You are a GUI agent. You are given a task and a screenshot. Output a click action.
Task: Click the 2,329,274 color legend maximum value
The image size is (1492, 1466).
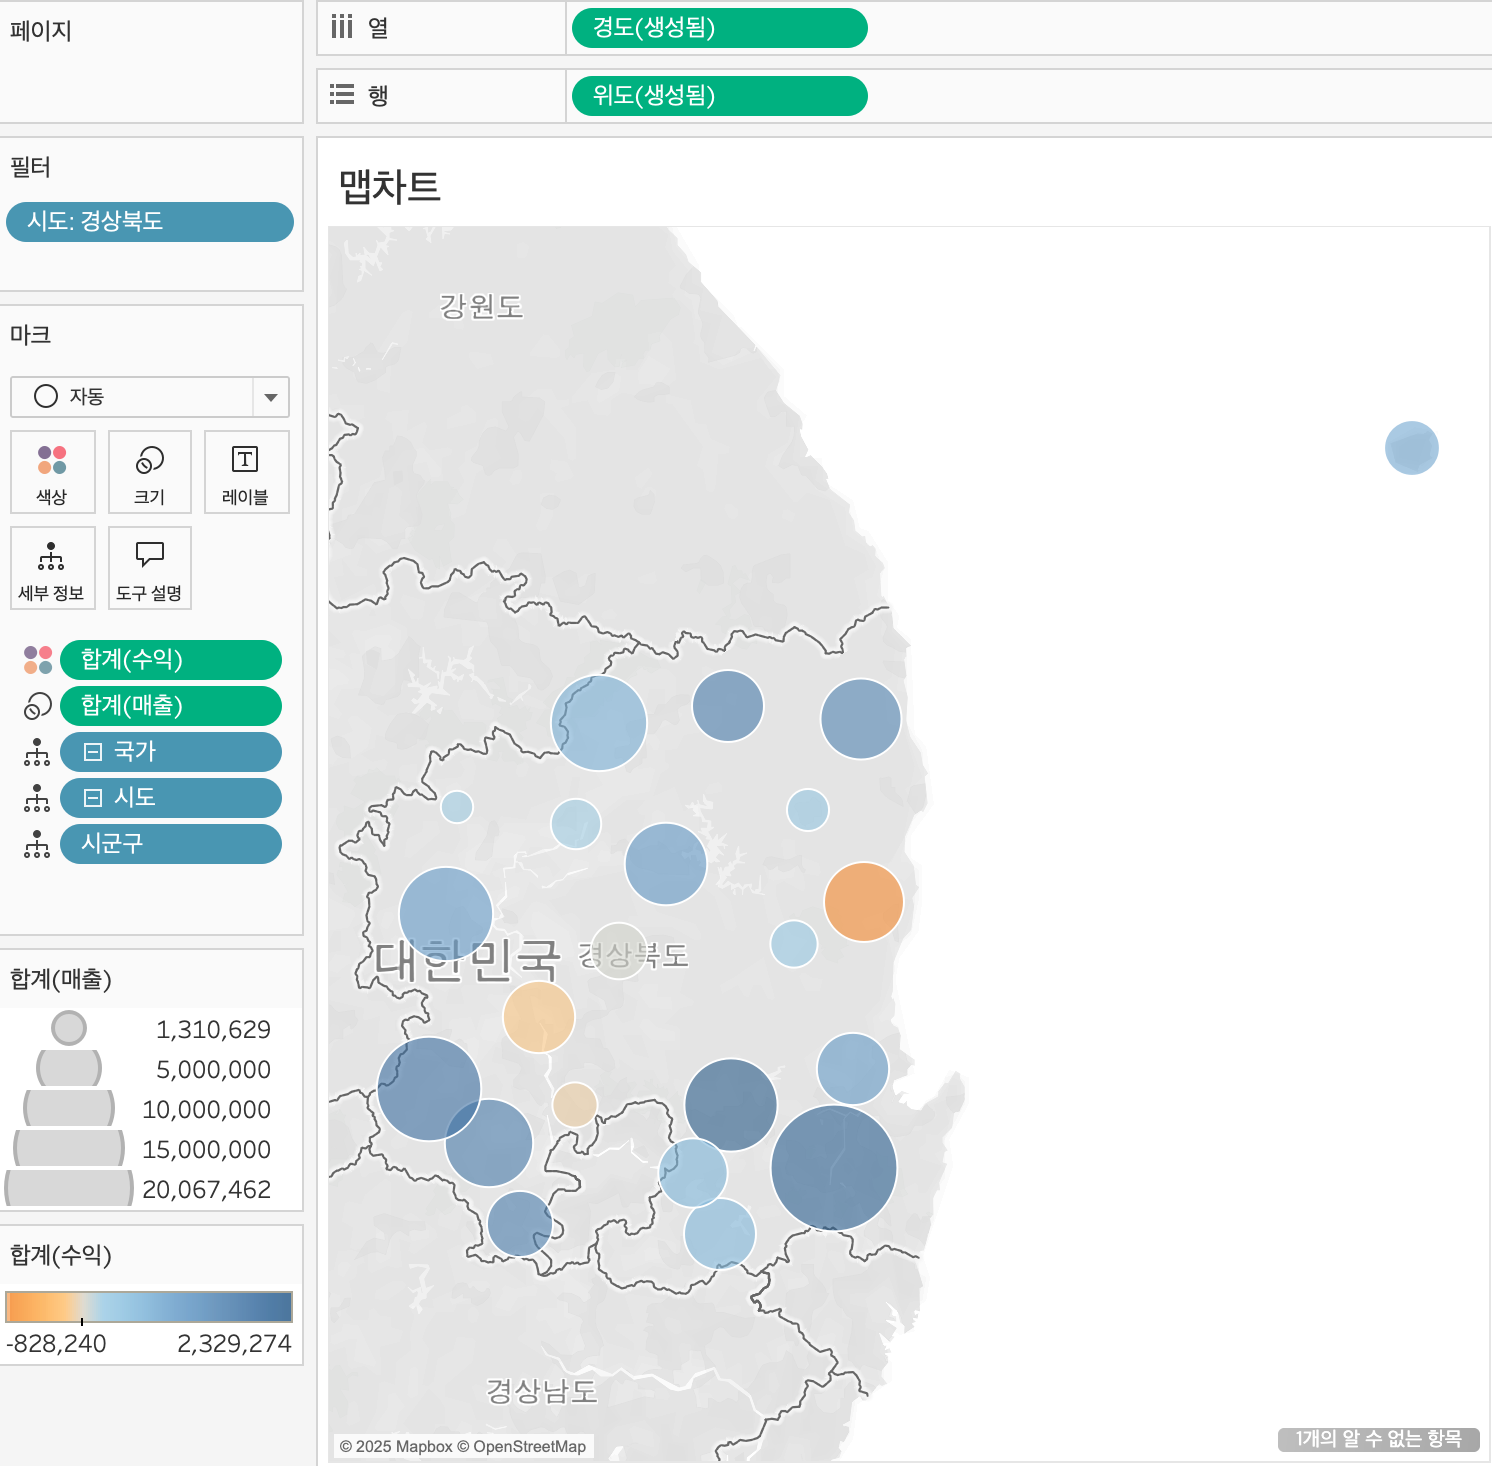(235, 1344)
